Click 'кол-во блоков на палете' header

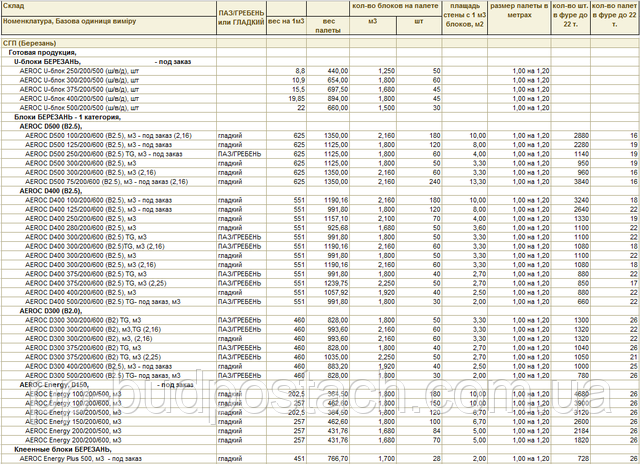(x=396, y=7)
